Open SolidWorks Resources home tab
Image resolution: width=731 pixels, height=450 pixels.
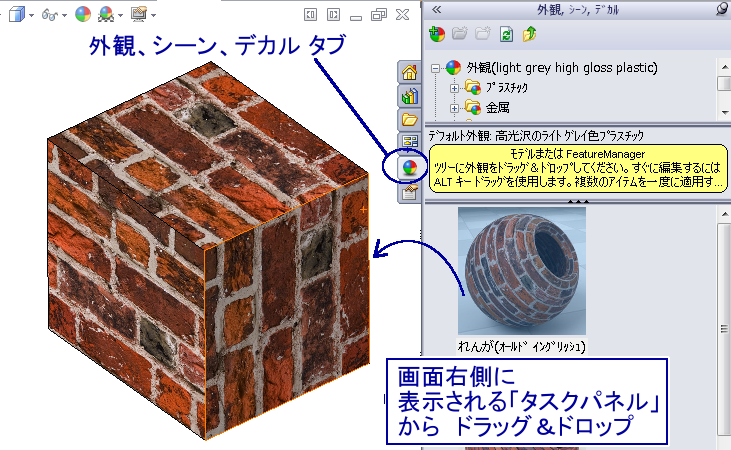(409, 72)
